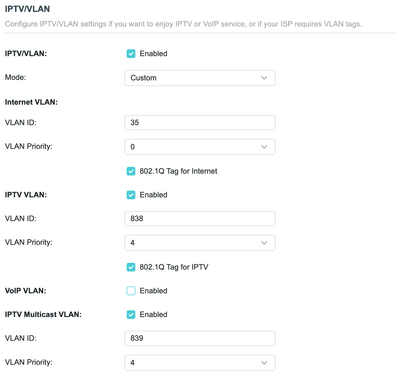Toggle 802.1Q Tag for Internet checkbox
Viewport: 400px width, 378px height.
point(131,171)
